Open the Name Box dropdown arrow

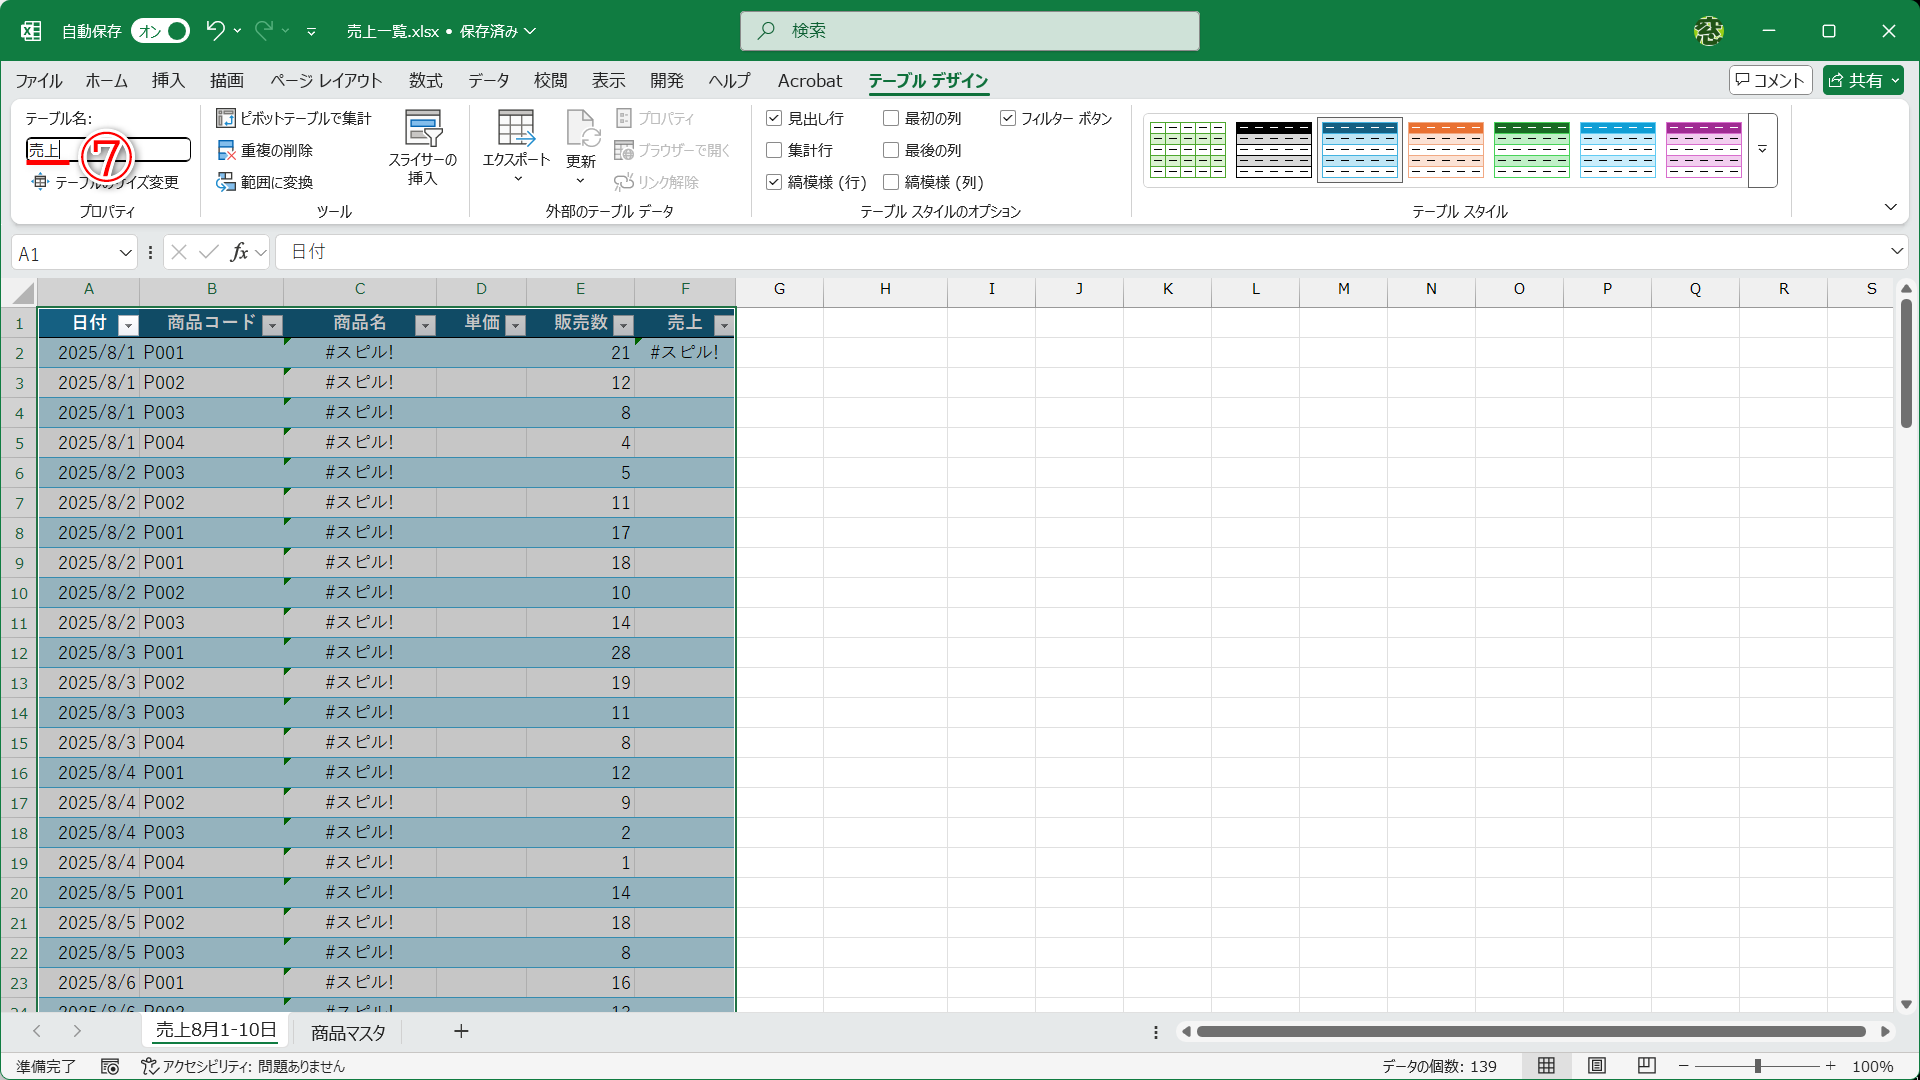tap(125, 253)
